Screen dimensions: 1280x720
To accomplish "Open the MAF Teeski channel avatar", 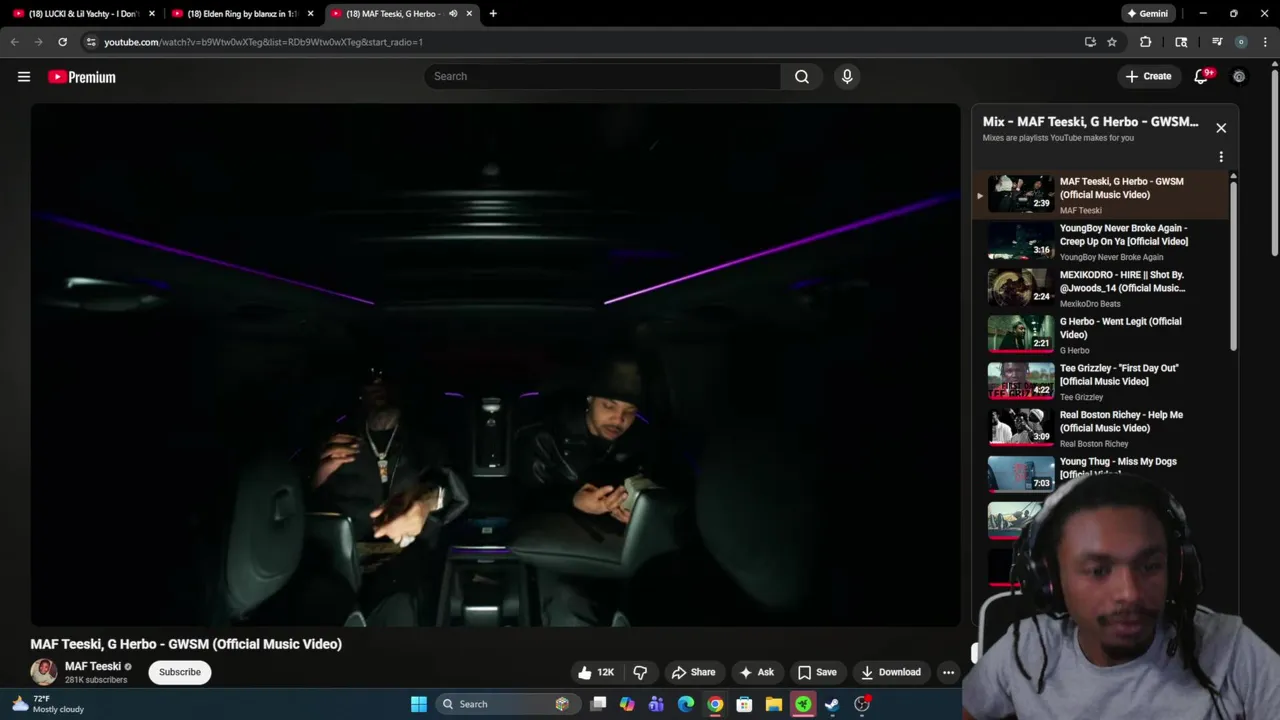I will 44,672.
